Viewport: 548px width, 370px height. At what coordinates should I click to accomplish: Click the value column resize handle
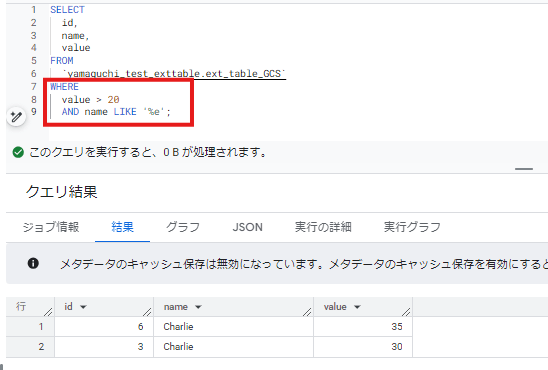[406, 312]
